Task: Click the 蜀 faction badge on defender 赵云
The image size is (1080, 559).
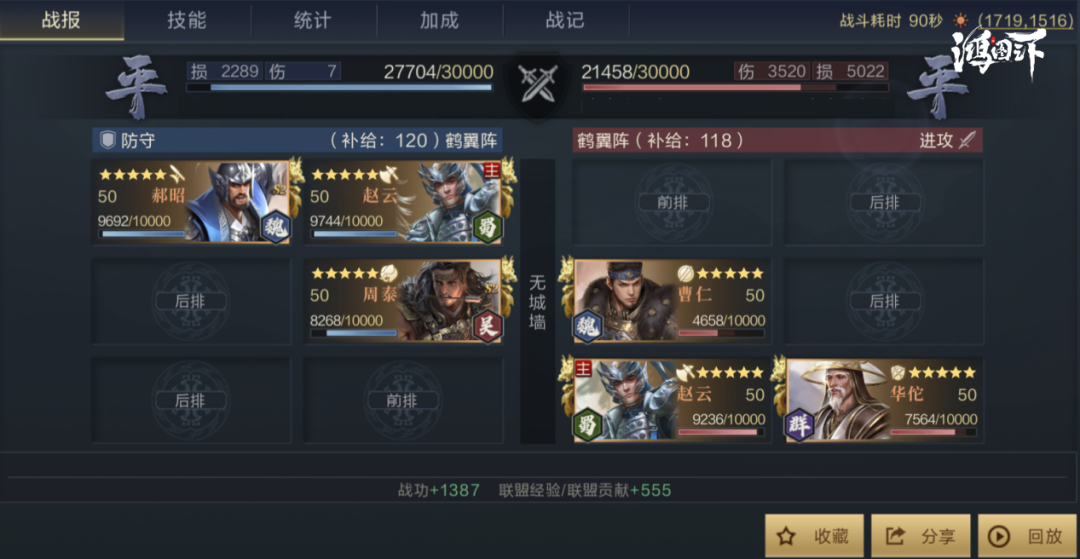Action: (487, 227)
